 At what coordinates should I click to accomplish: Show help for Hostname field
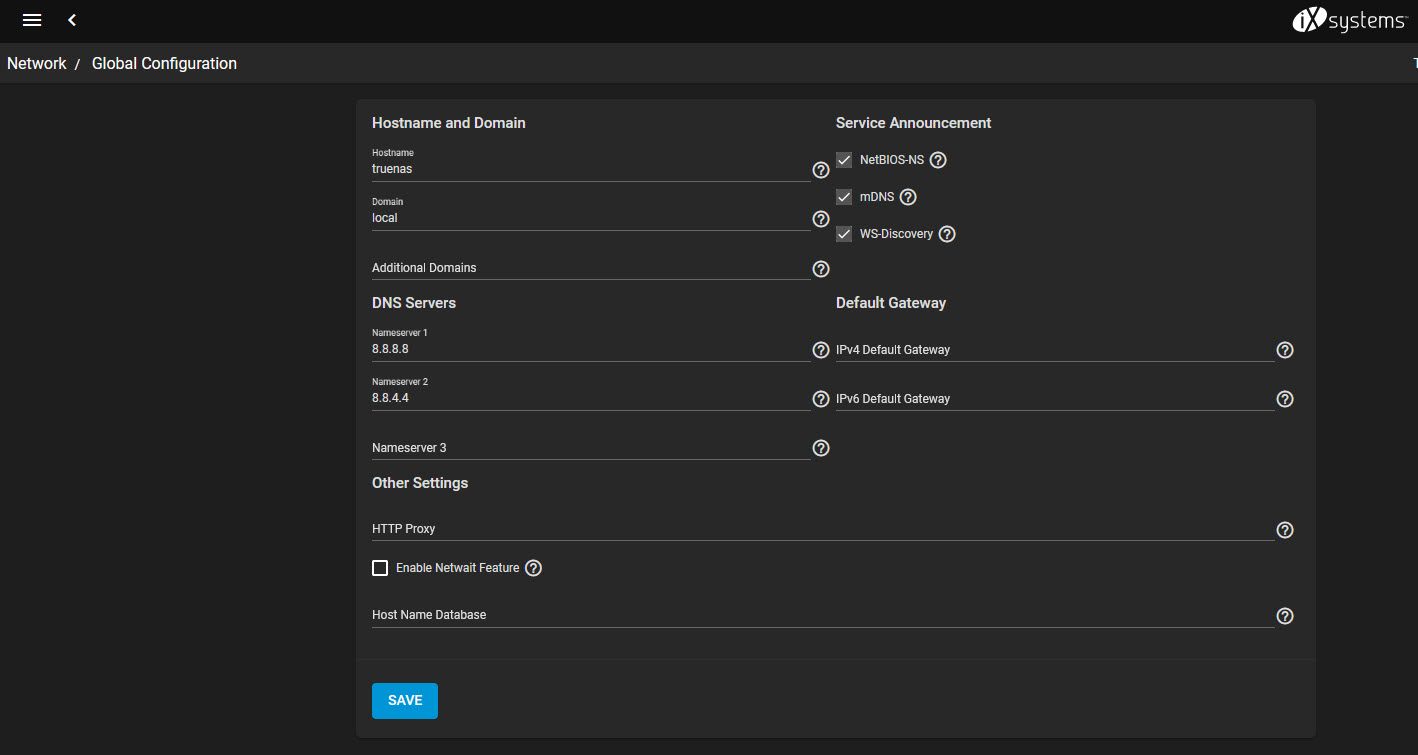821,170
